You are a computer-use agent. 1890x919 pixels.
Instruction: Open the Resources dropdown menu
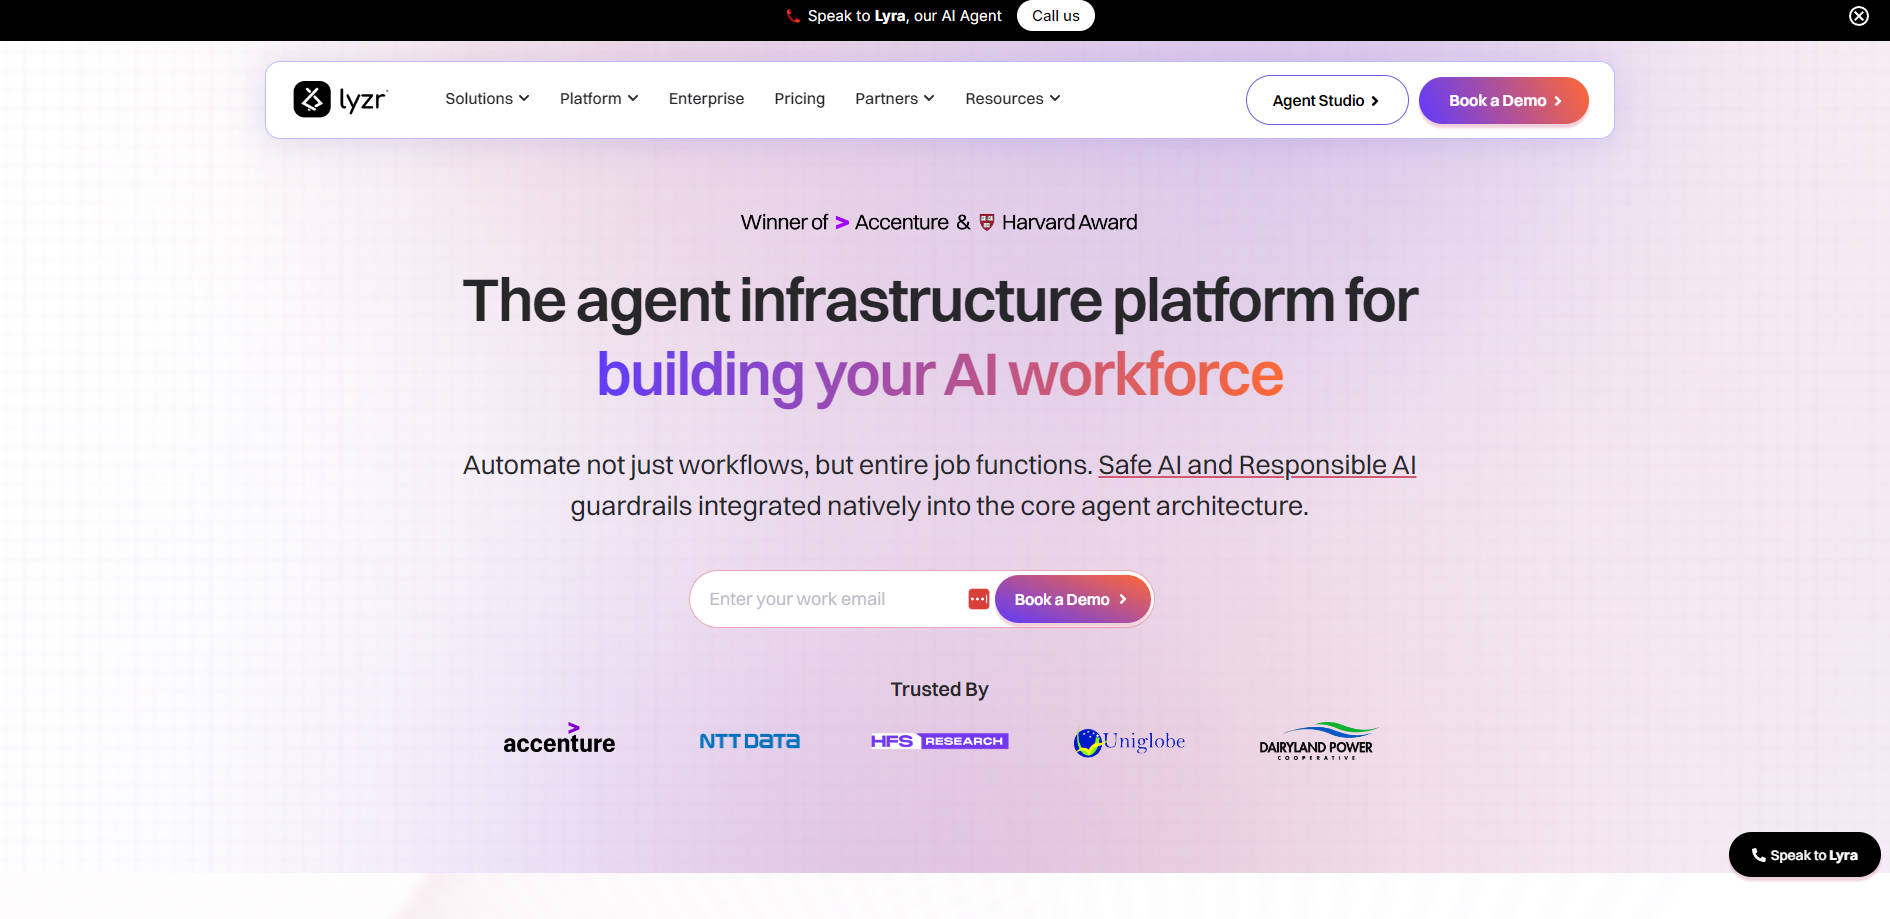(1012, 99)
